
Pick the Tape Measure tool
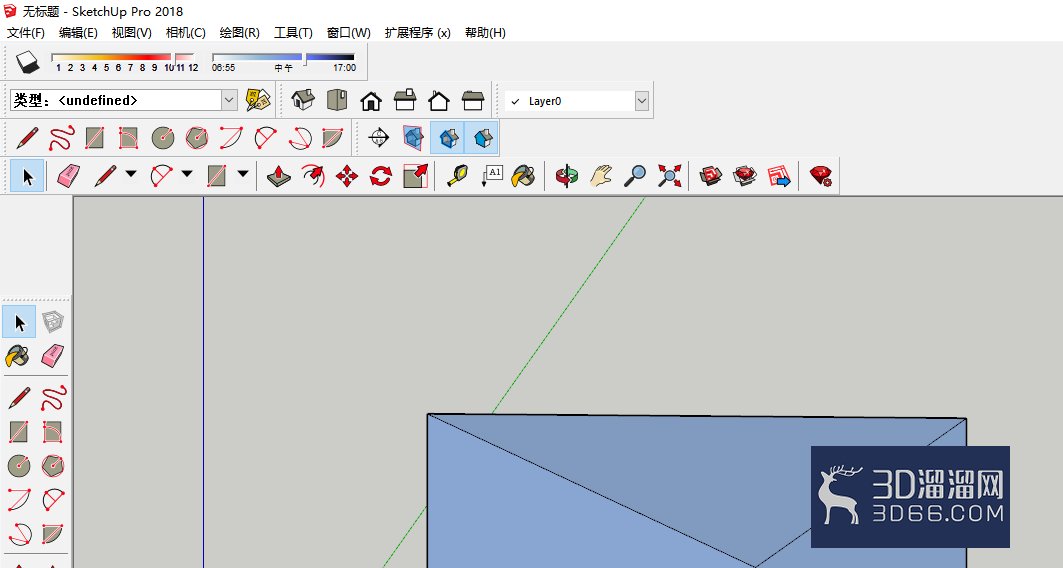458,176
